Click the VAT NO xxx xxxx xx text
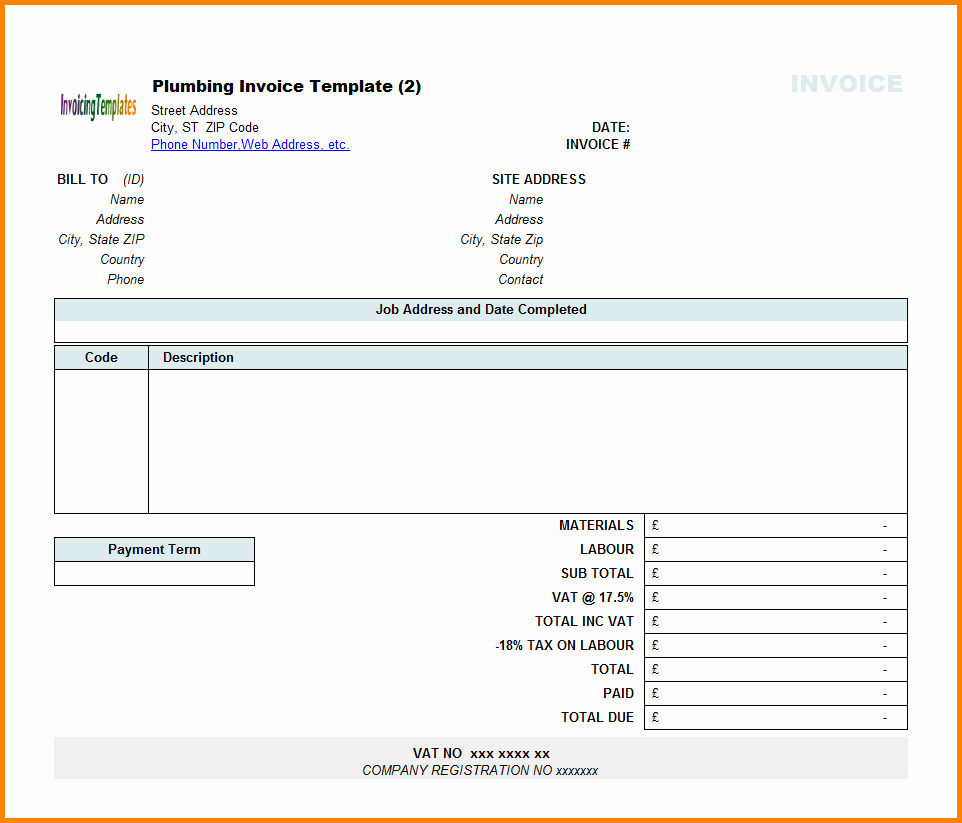The width and height of the screenshot is (962, 823). click(x=481, y=754)
